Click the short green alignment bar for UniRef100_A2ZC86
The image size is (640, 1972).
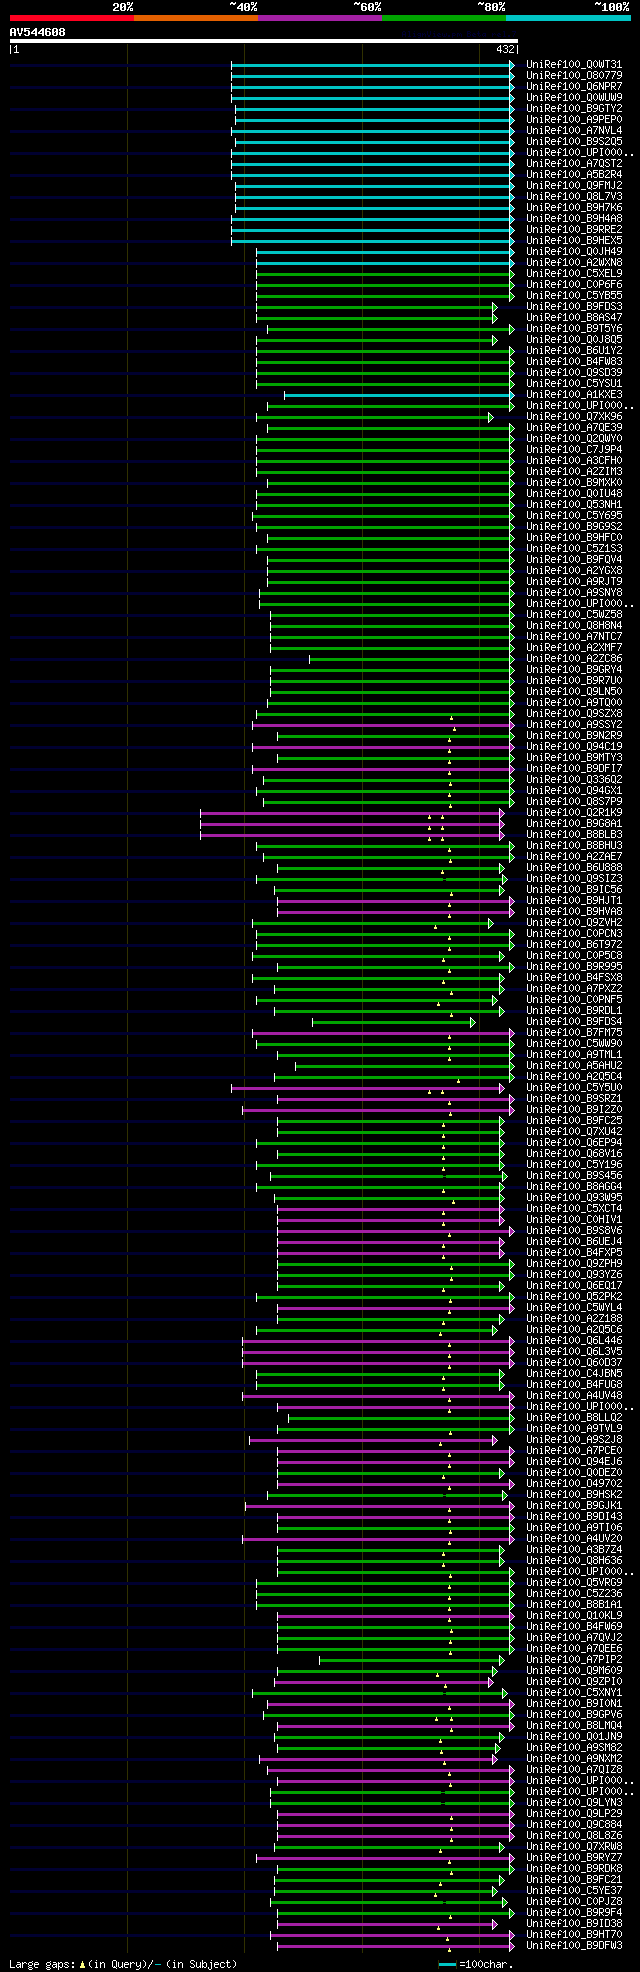(412, 659)
